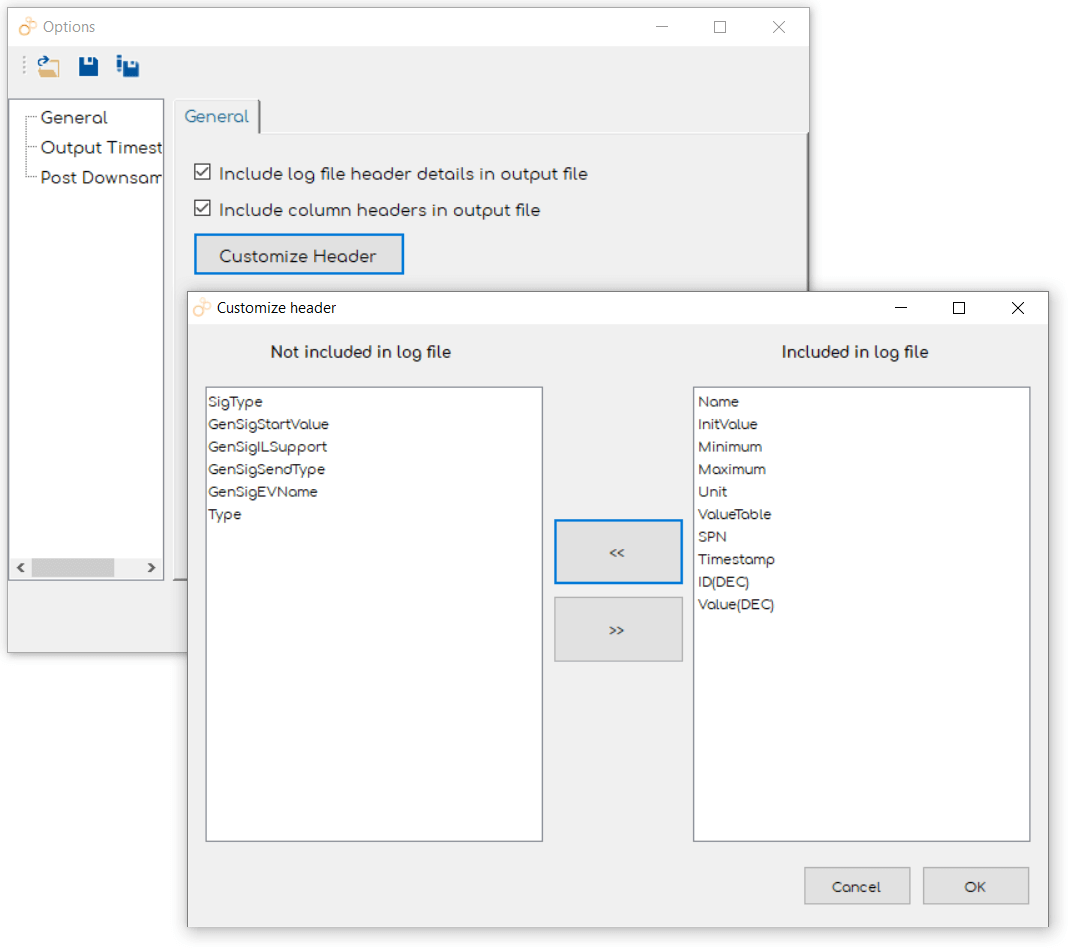Cancel the Customize header dialog
This screenshot has height=948, width=1069.
tap(857, 886)
